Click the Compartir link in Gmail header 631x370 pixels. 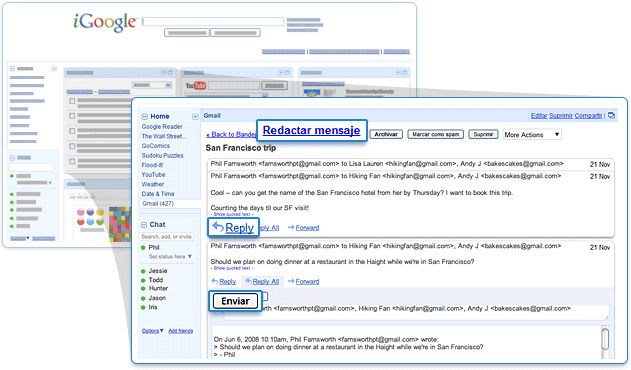[588, 116]
